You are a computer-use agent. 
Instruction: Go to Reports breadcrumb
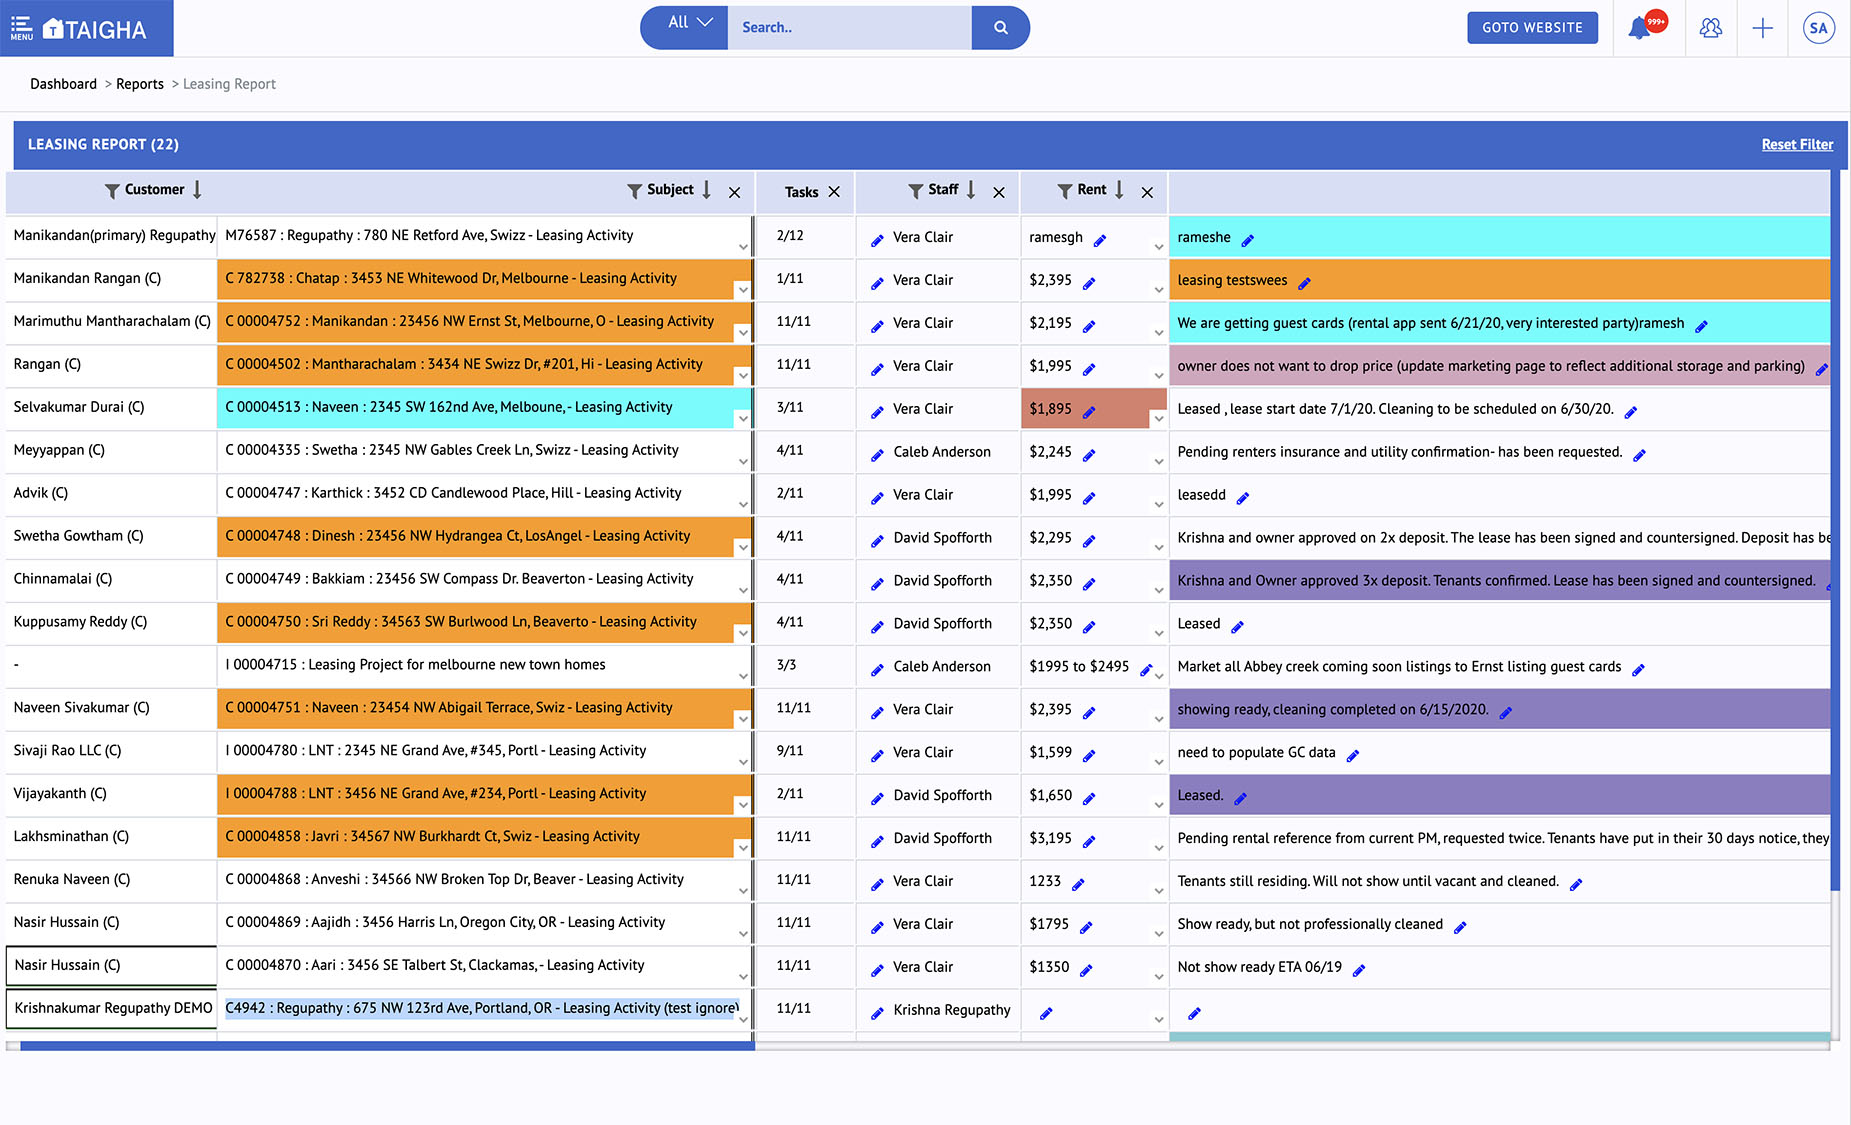point(140,84)
